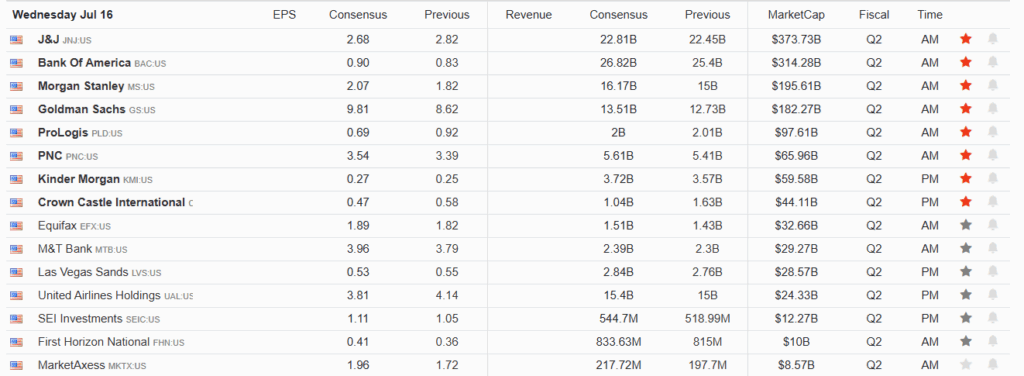Click the US flag beside MarketAxess
1024x376 pixels.
(16, 366)
